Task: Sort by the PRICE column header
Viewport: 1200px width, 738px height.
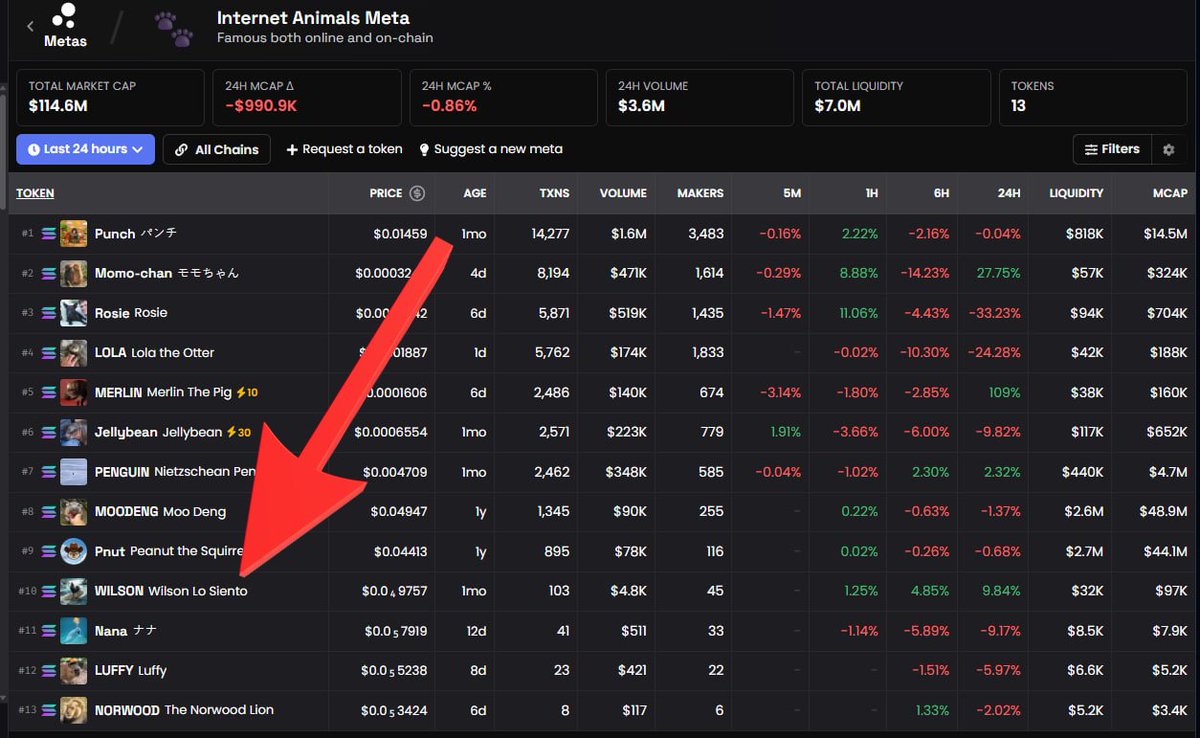Action: tap(386, 193)
